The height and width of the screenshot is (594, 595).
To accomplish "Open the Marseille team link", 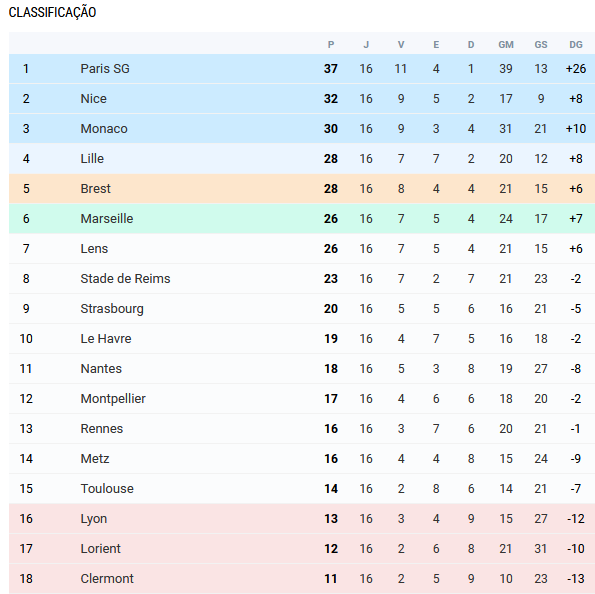I will tap(107, 219).
